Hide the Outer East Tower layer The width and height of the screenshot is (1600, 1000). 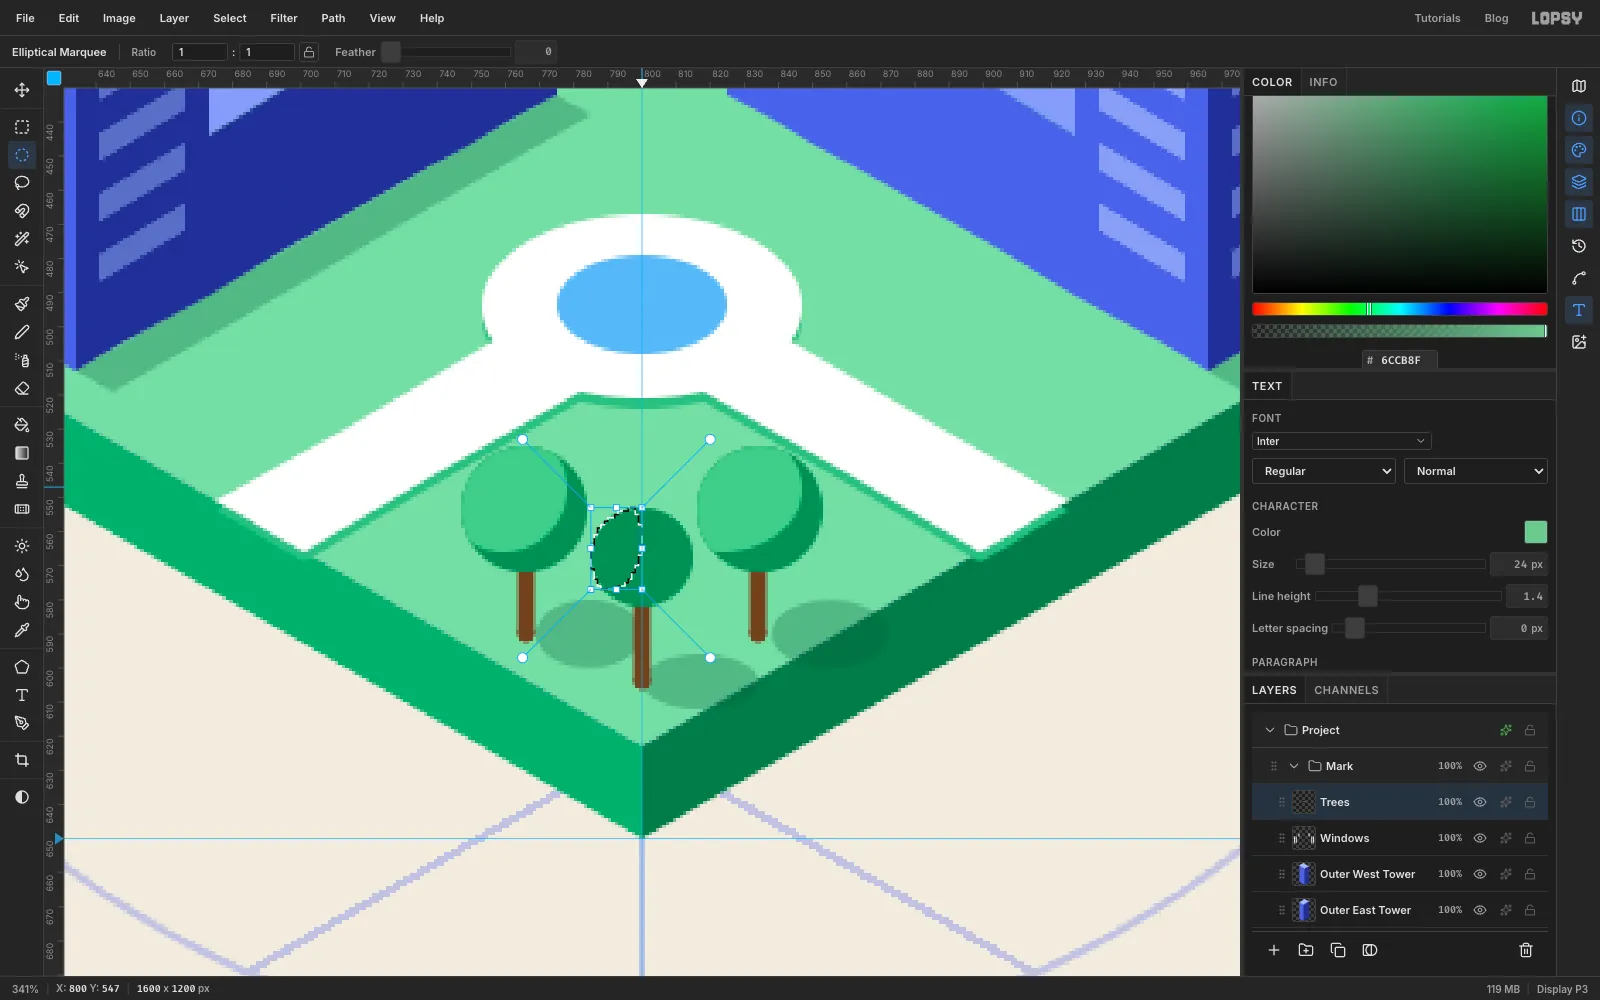point(1480,910)
